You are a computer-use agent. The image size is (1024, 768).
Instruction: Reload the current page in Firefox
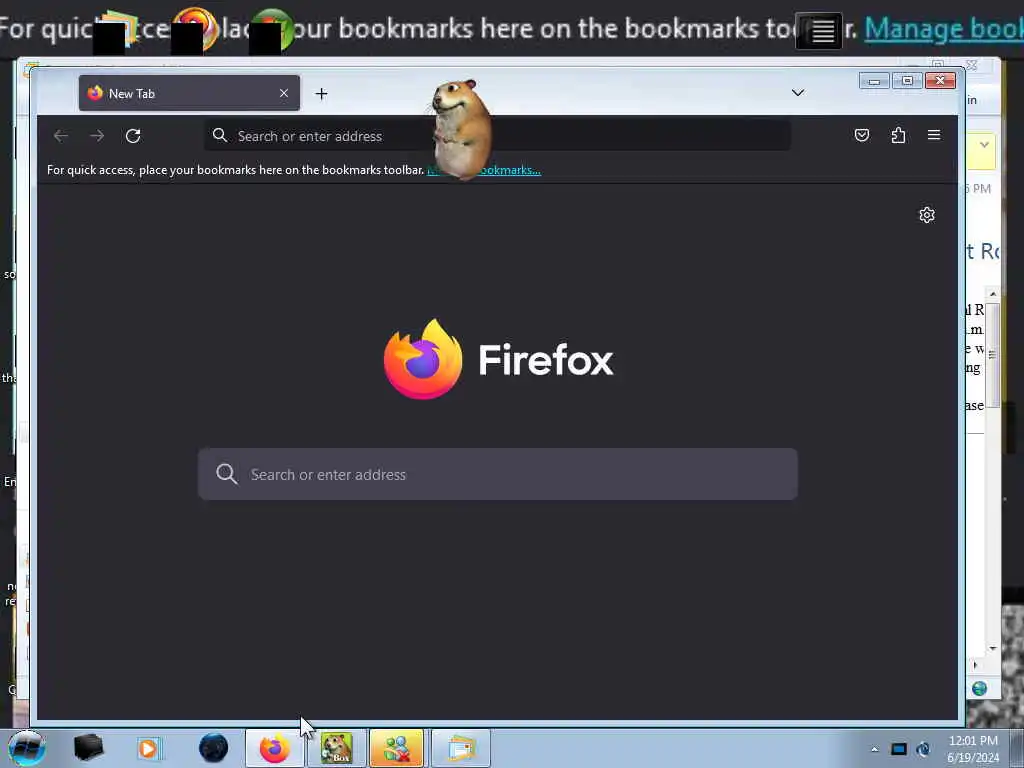(133, 136)
